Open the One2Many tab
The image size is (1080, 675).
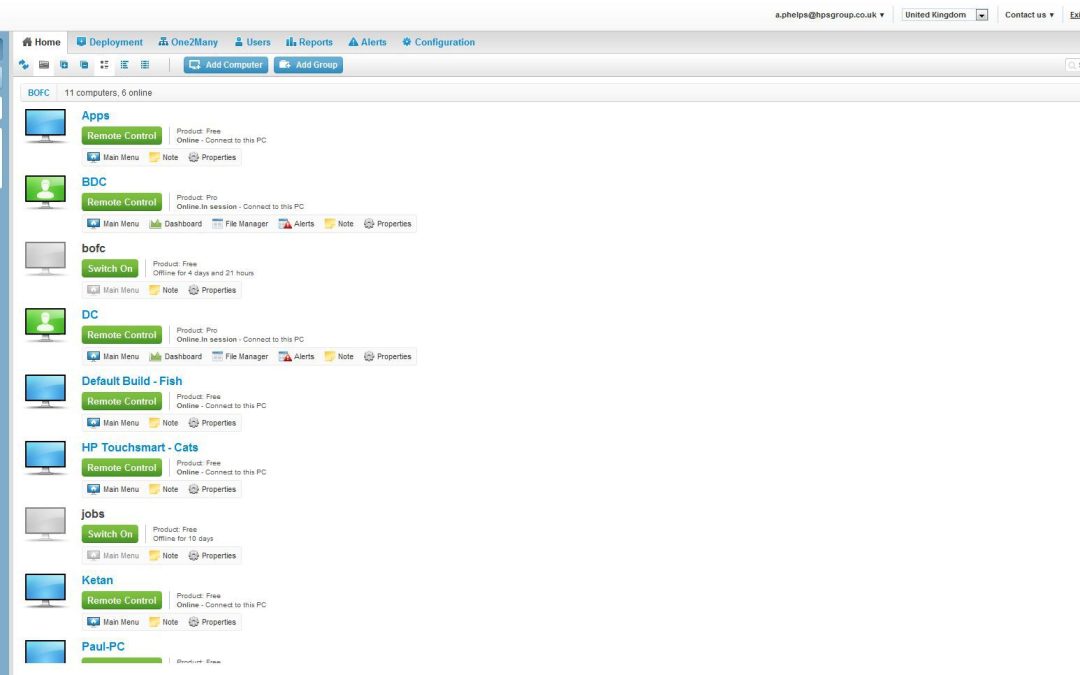pos(188,42)
